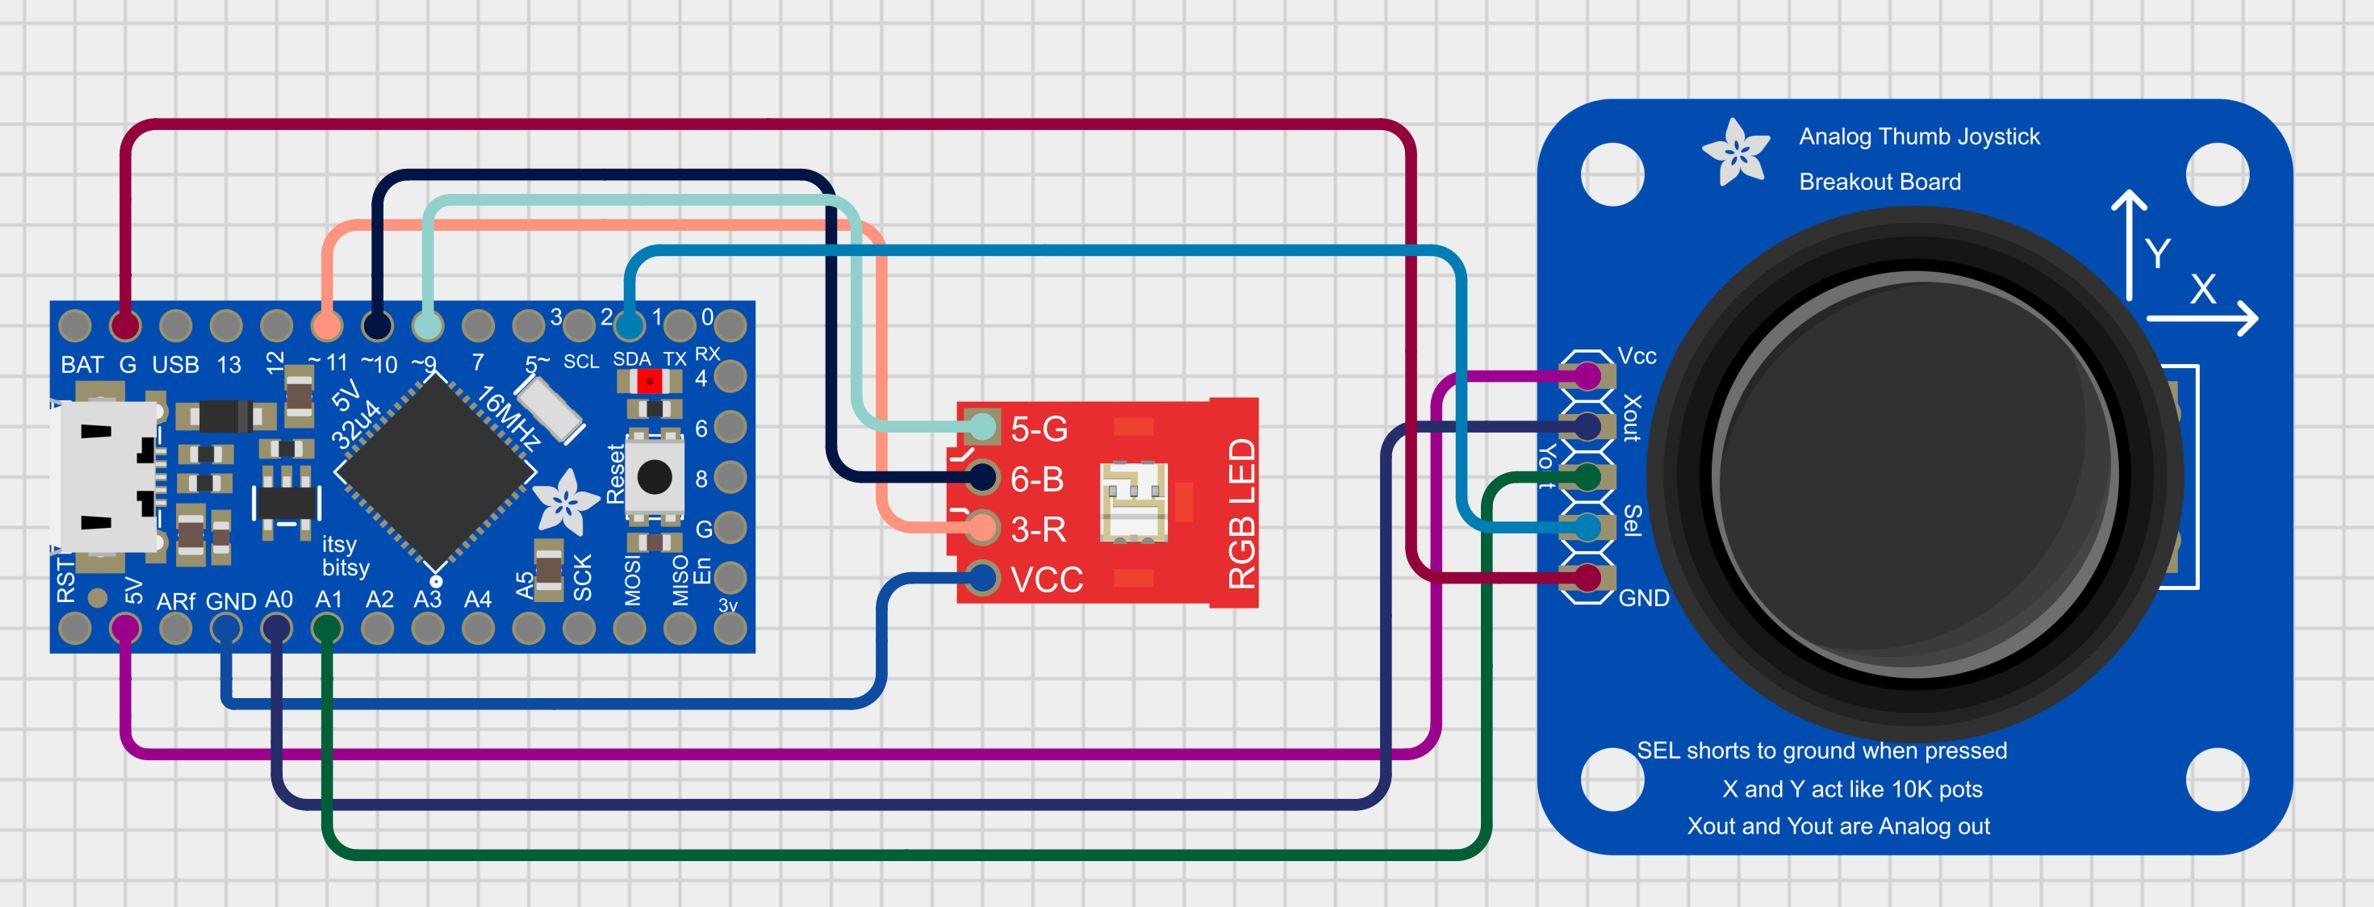
Task: Select the A2 pin on the ItsyBitsy
Action: [x=377, y=628]
